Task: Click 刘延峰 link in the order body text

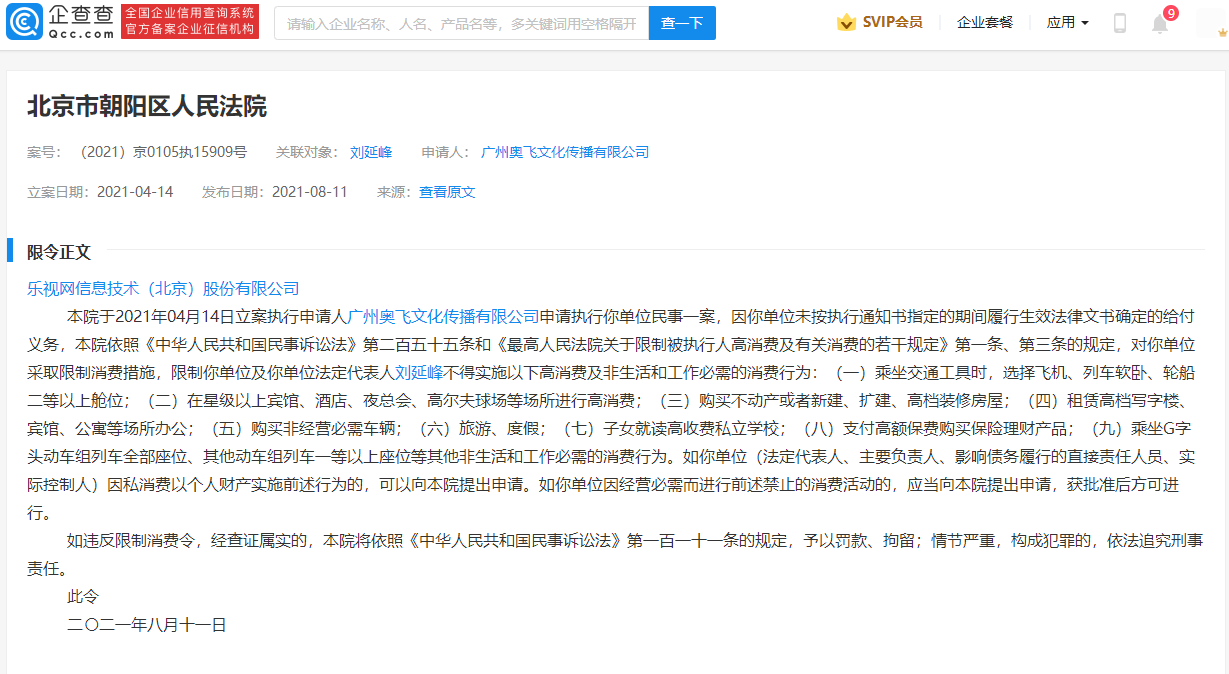Action: (x=419, y=372)
